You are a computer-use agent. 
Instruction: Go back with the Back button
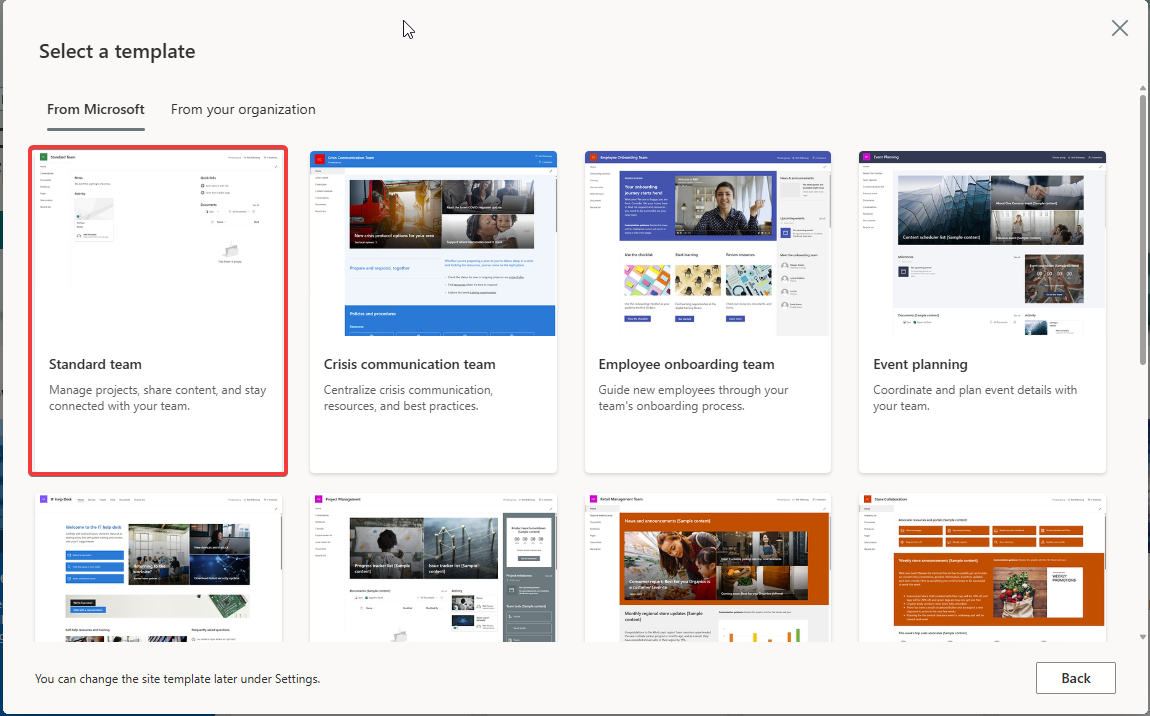(1075, 679)
